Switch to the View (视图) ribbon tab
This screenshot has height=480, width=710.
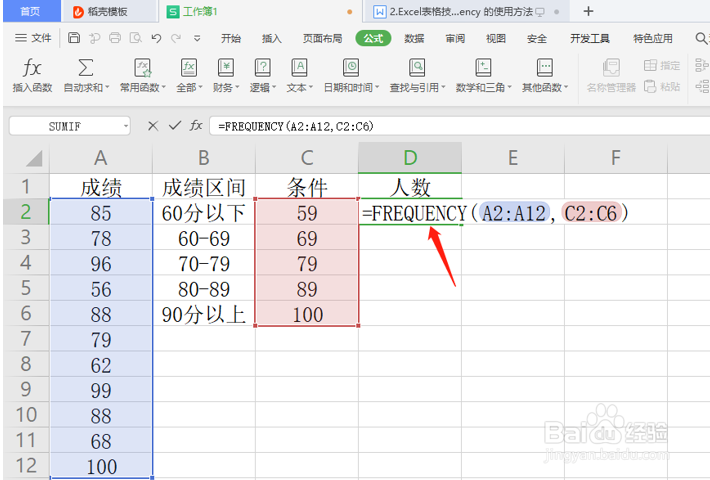[x=496, y=38]
